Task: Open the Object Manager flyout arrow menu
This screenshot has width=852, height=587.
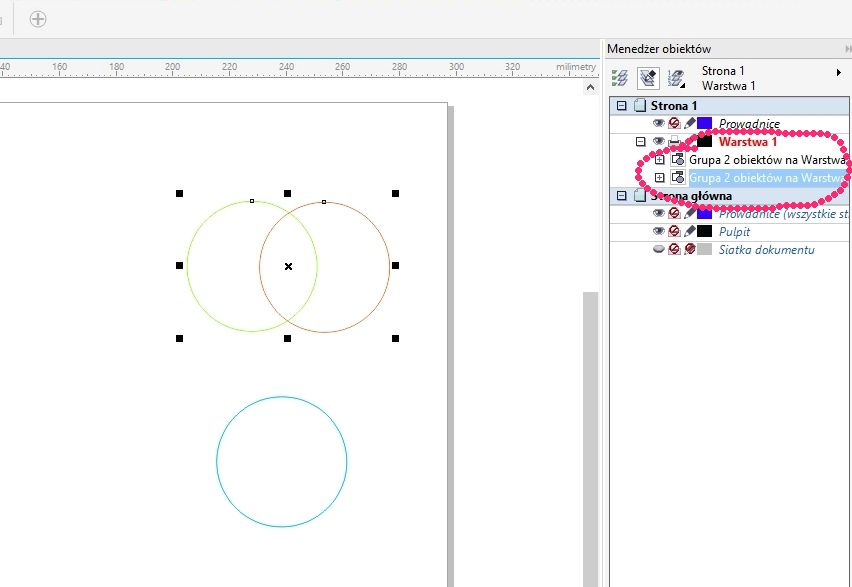Action: [x=838, y=72]
